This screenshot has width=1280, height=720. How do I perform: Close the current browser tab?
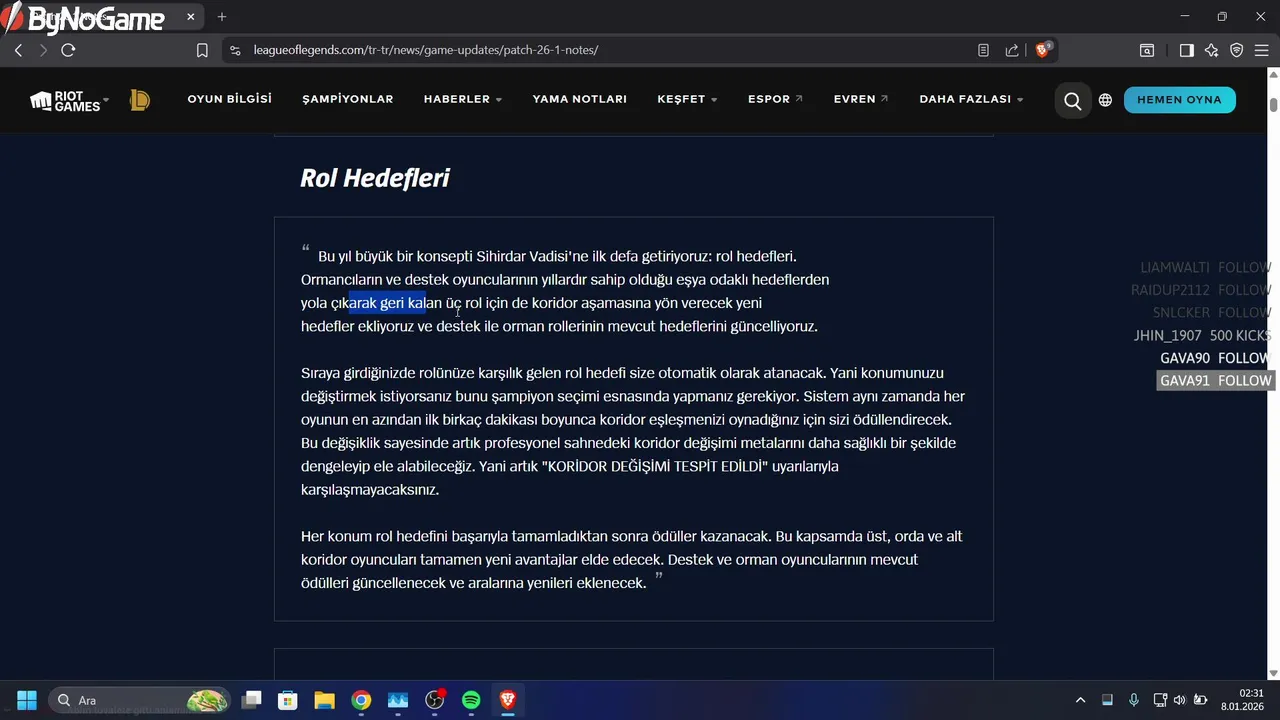pos(191,17)
